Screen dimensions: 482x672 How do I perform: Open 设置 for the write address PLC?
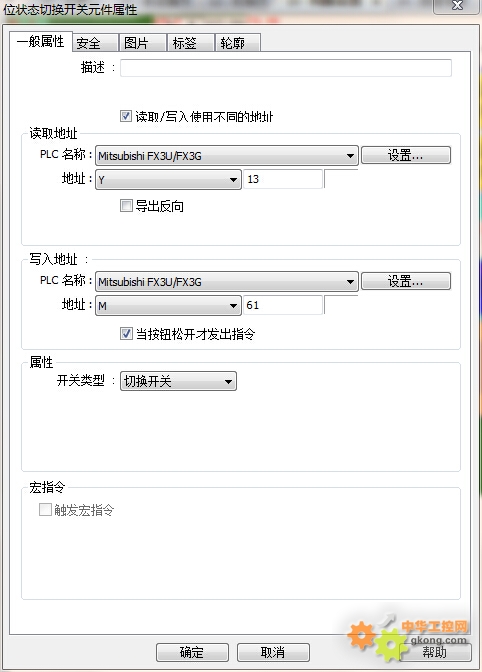(406, 281)
